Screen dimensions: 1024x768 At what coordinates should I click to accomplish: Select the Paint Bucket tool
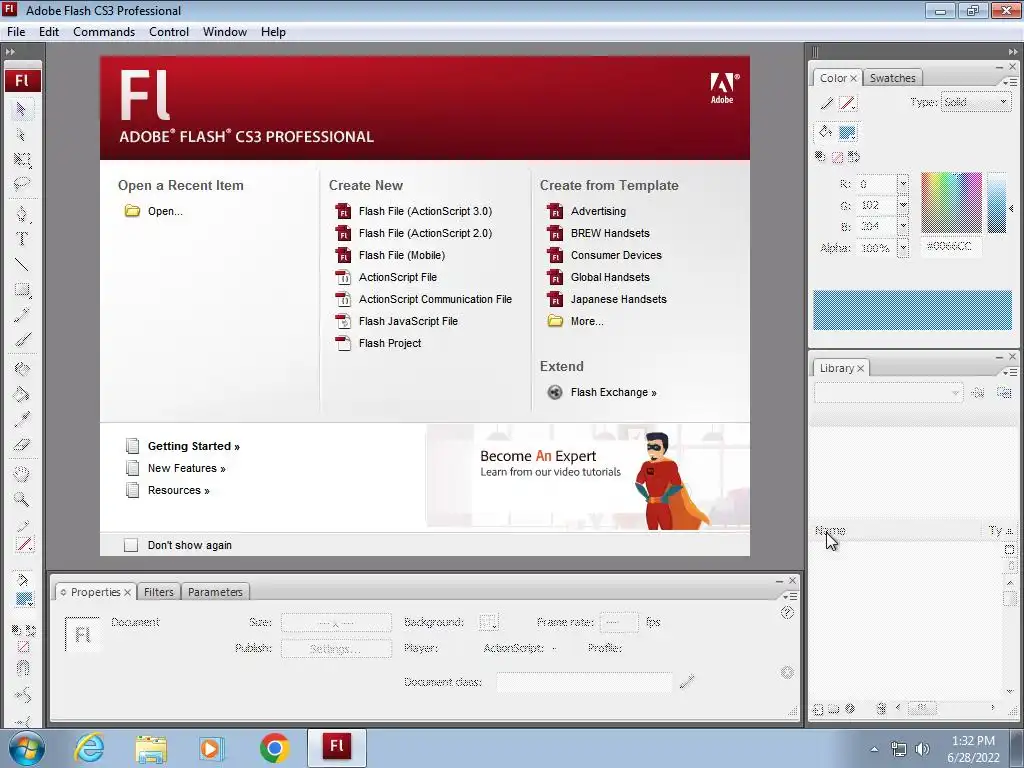(x=22, y=394)
